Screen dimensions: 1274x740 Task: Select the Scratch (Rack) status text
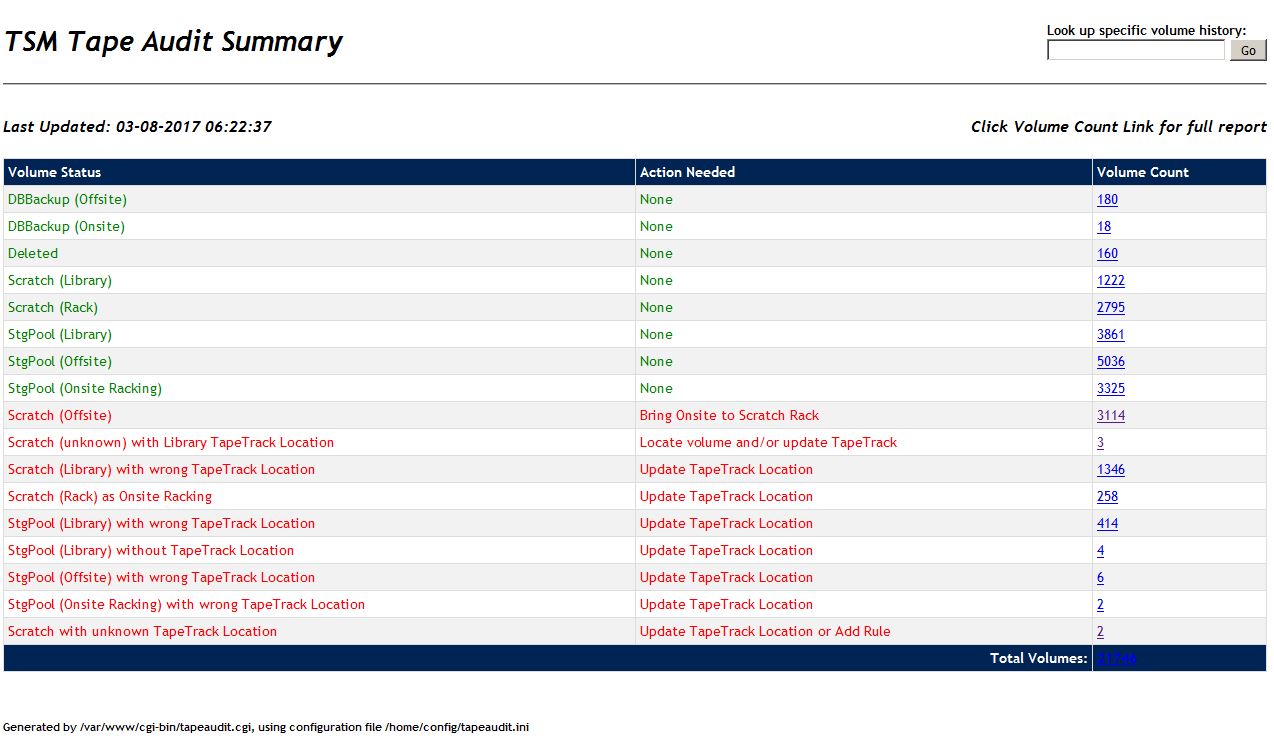coord(53,308)
